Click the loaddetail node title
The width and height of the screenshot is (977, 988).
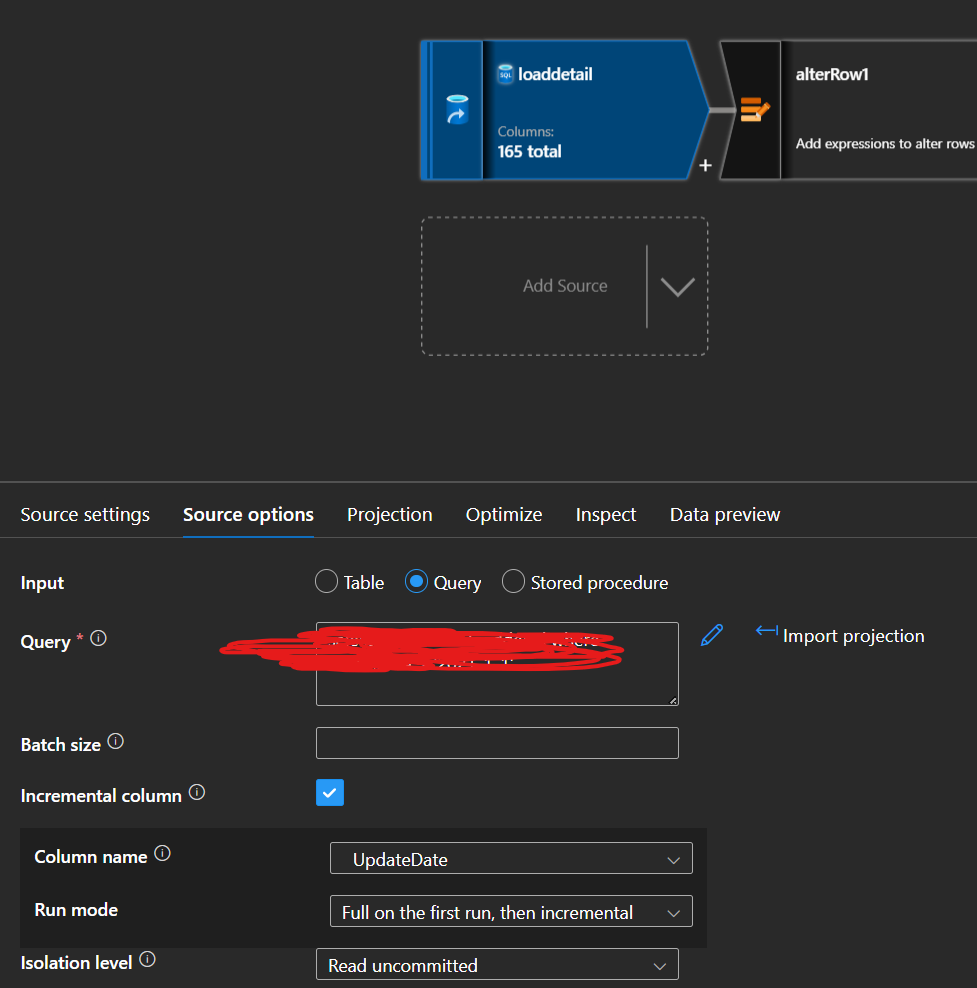point(555,74)
